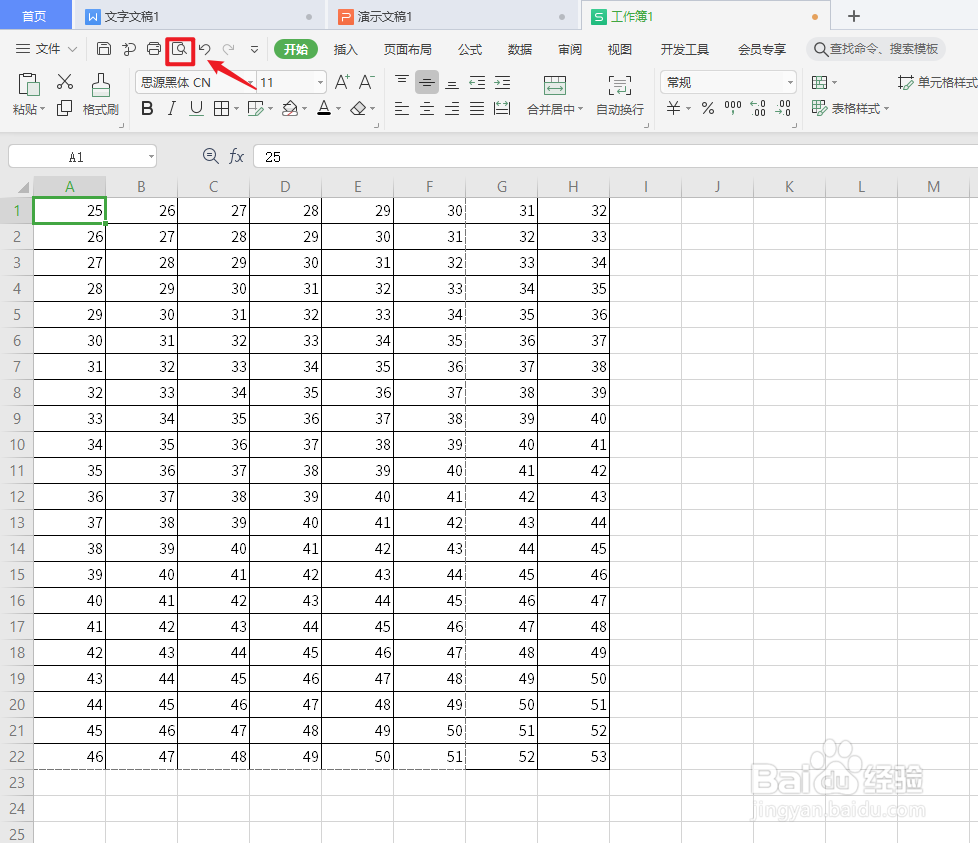Toggle center horizontal alignment
This screenshot has height=843, width=978.
click(427, 108)
